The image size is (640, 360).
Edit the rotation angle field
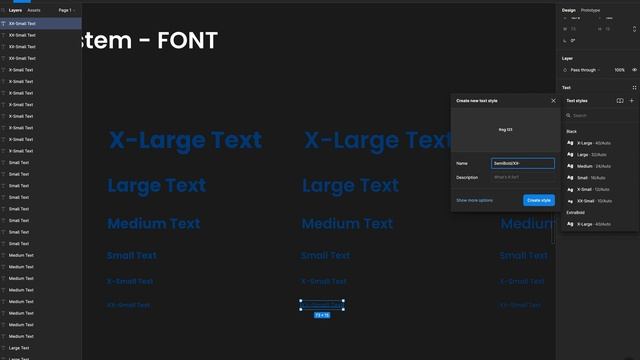[573, 41]
